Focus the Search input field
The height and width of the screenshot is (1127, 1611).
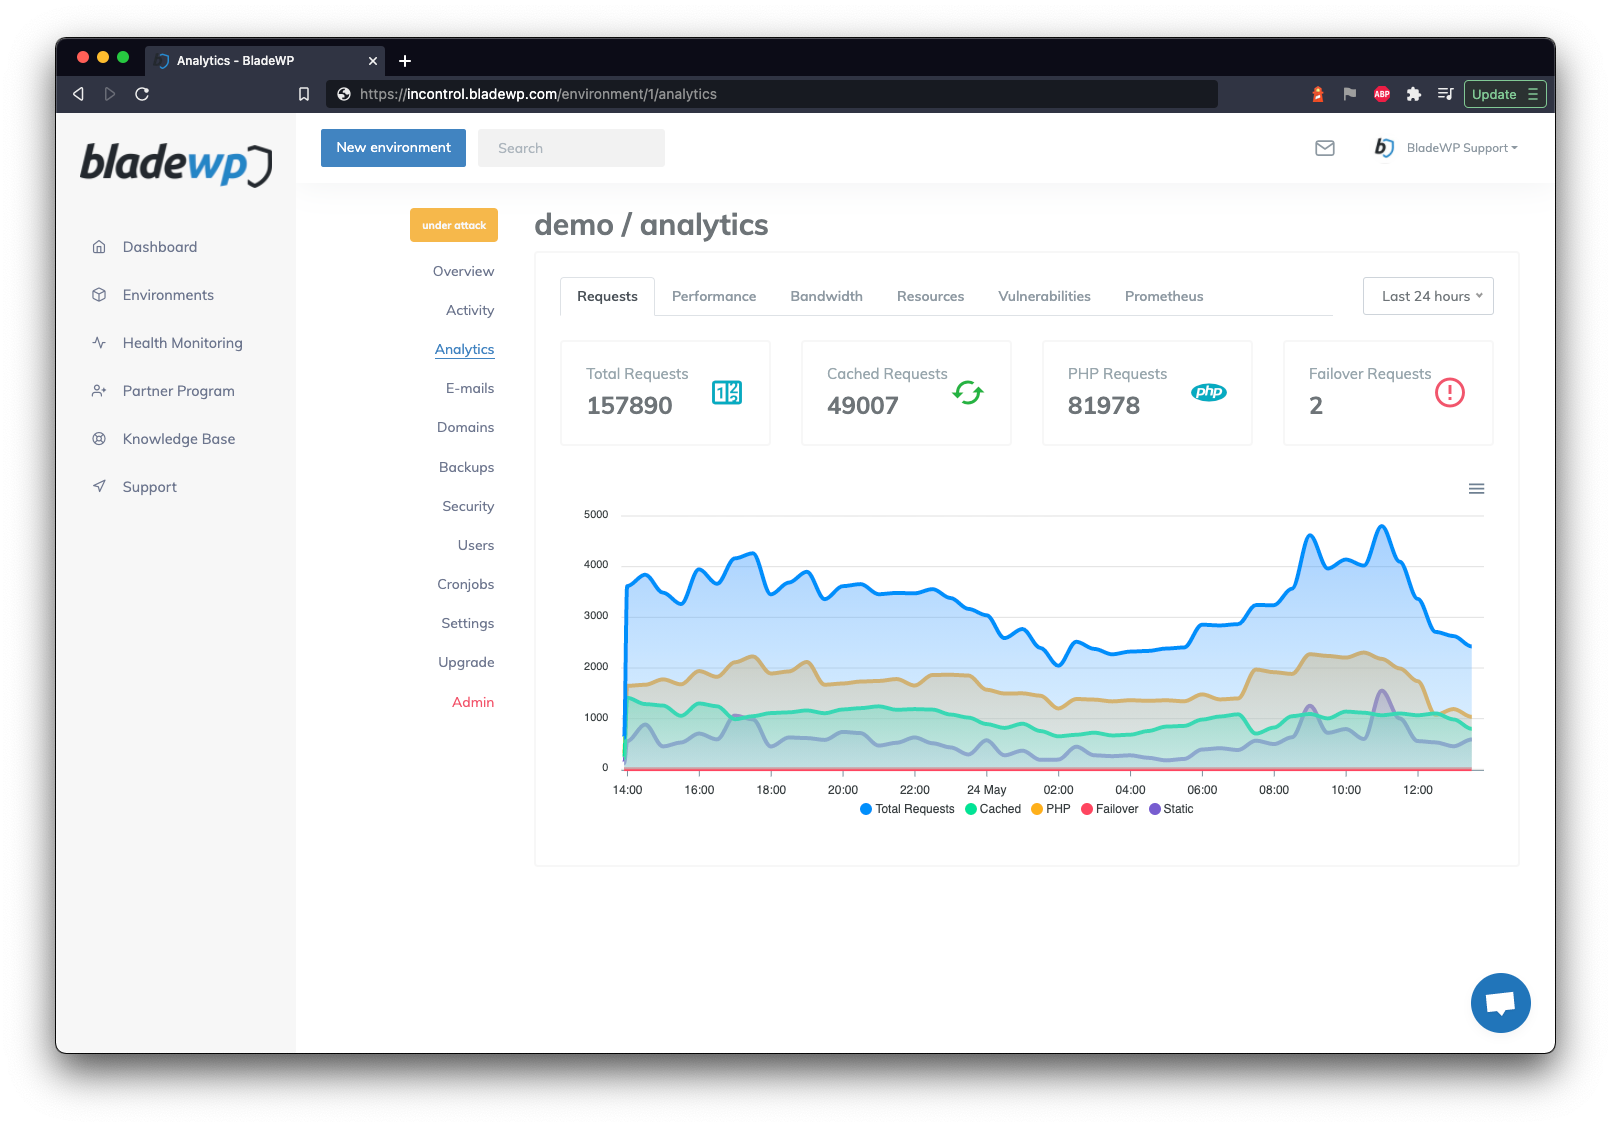pos(571,148)
